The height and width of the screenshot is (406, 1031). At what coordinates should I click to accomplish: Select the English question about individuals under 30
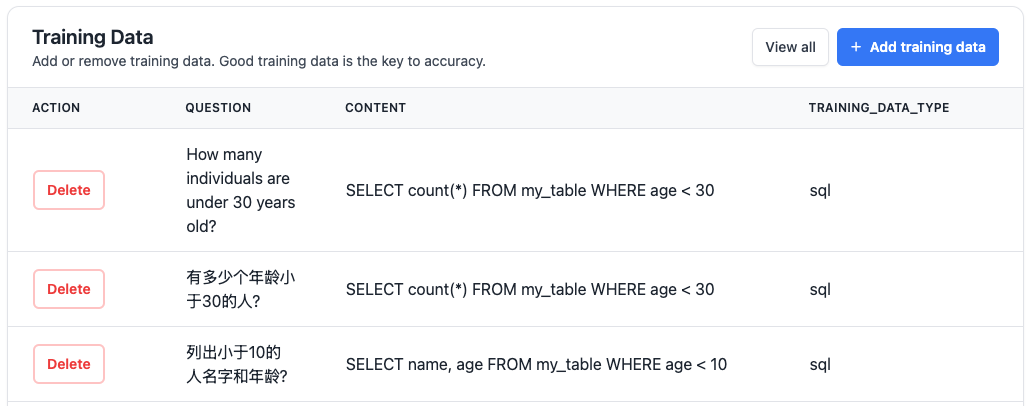(241, 190)
